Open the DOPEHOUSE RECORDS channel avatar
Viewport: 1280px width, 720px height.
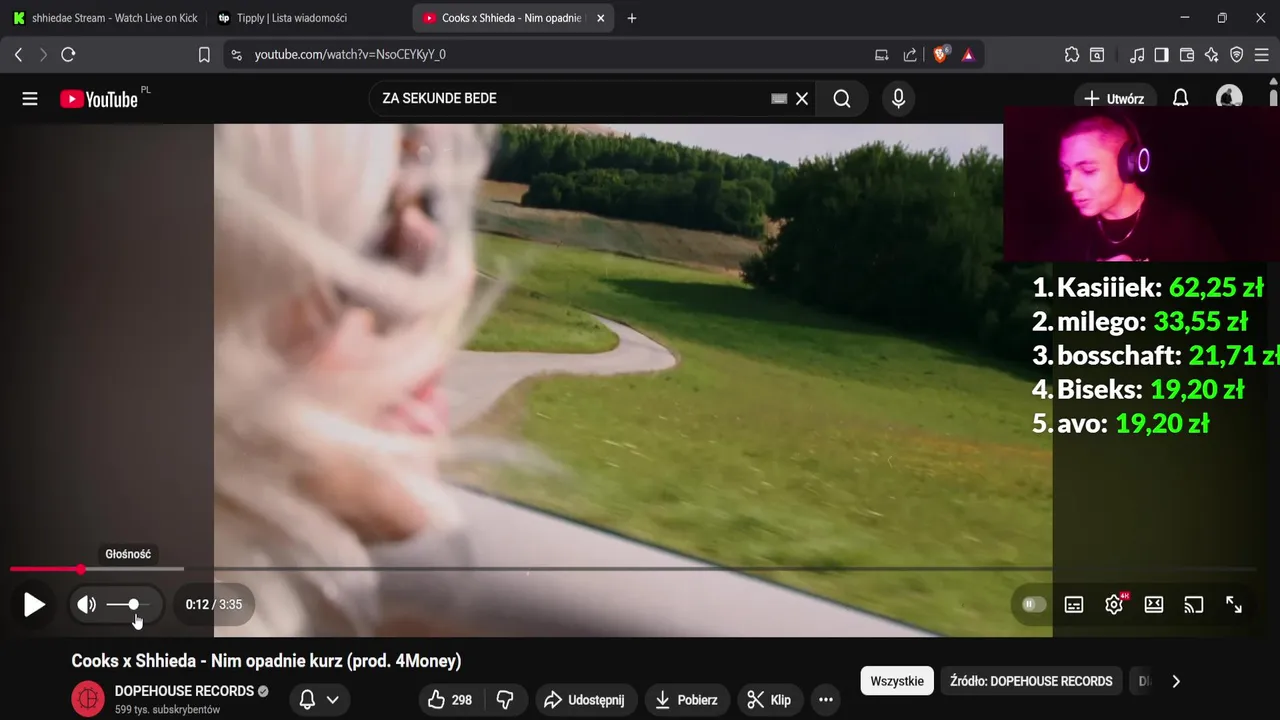click(88, 699)
